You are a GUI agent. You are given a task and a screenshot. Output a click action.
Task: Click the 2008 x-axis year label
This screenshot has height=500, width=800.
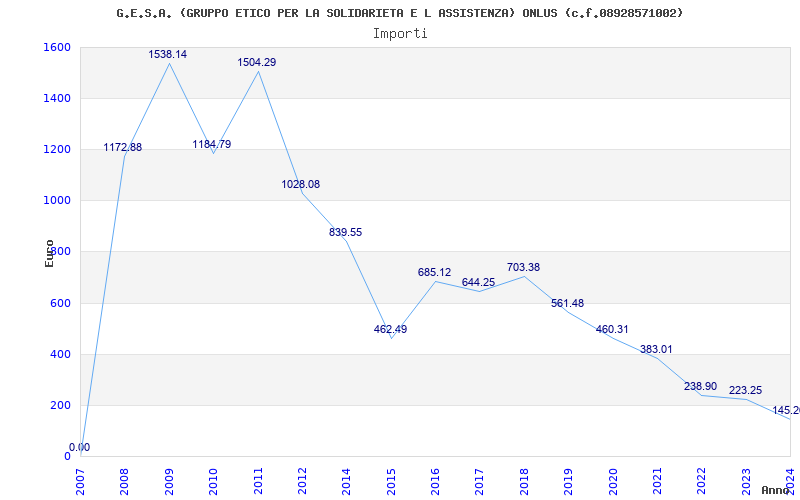(124, 481)
